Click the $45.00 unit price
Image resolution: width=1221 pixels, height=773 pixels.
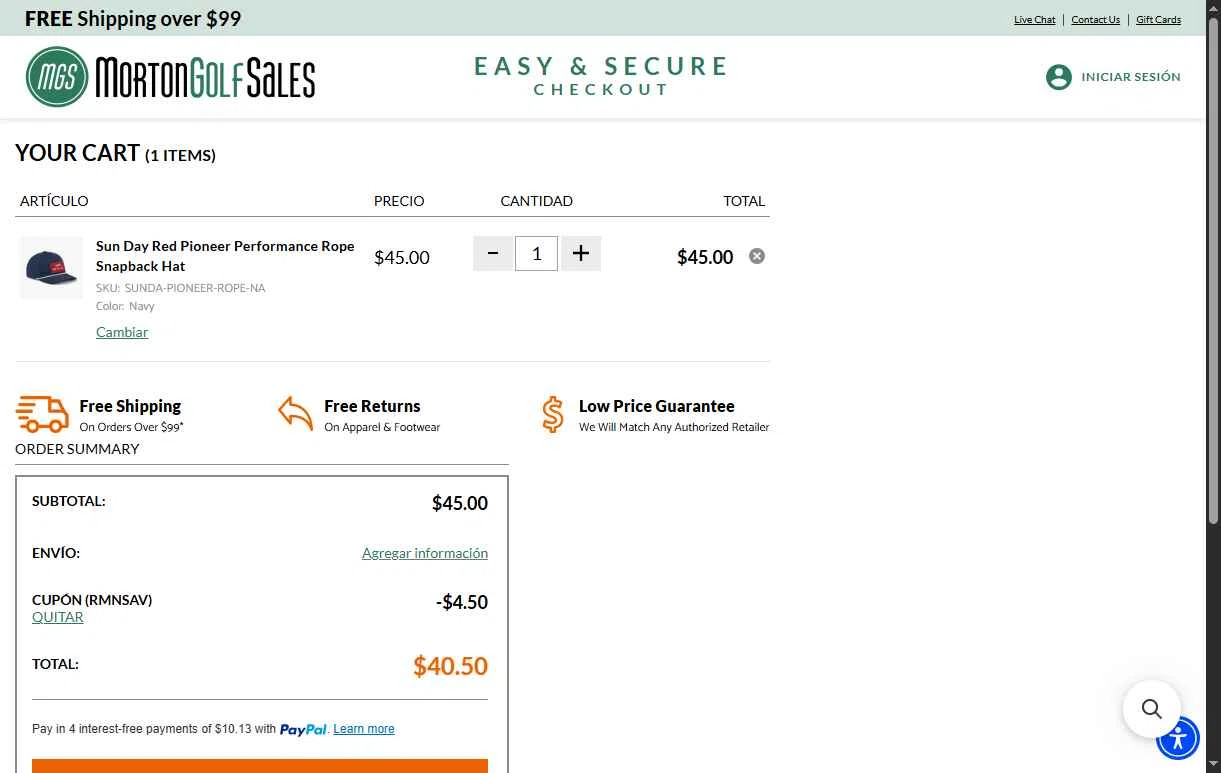tap(402, 257)
